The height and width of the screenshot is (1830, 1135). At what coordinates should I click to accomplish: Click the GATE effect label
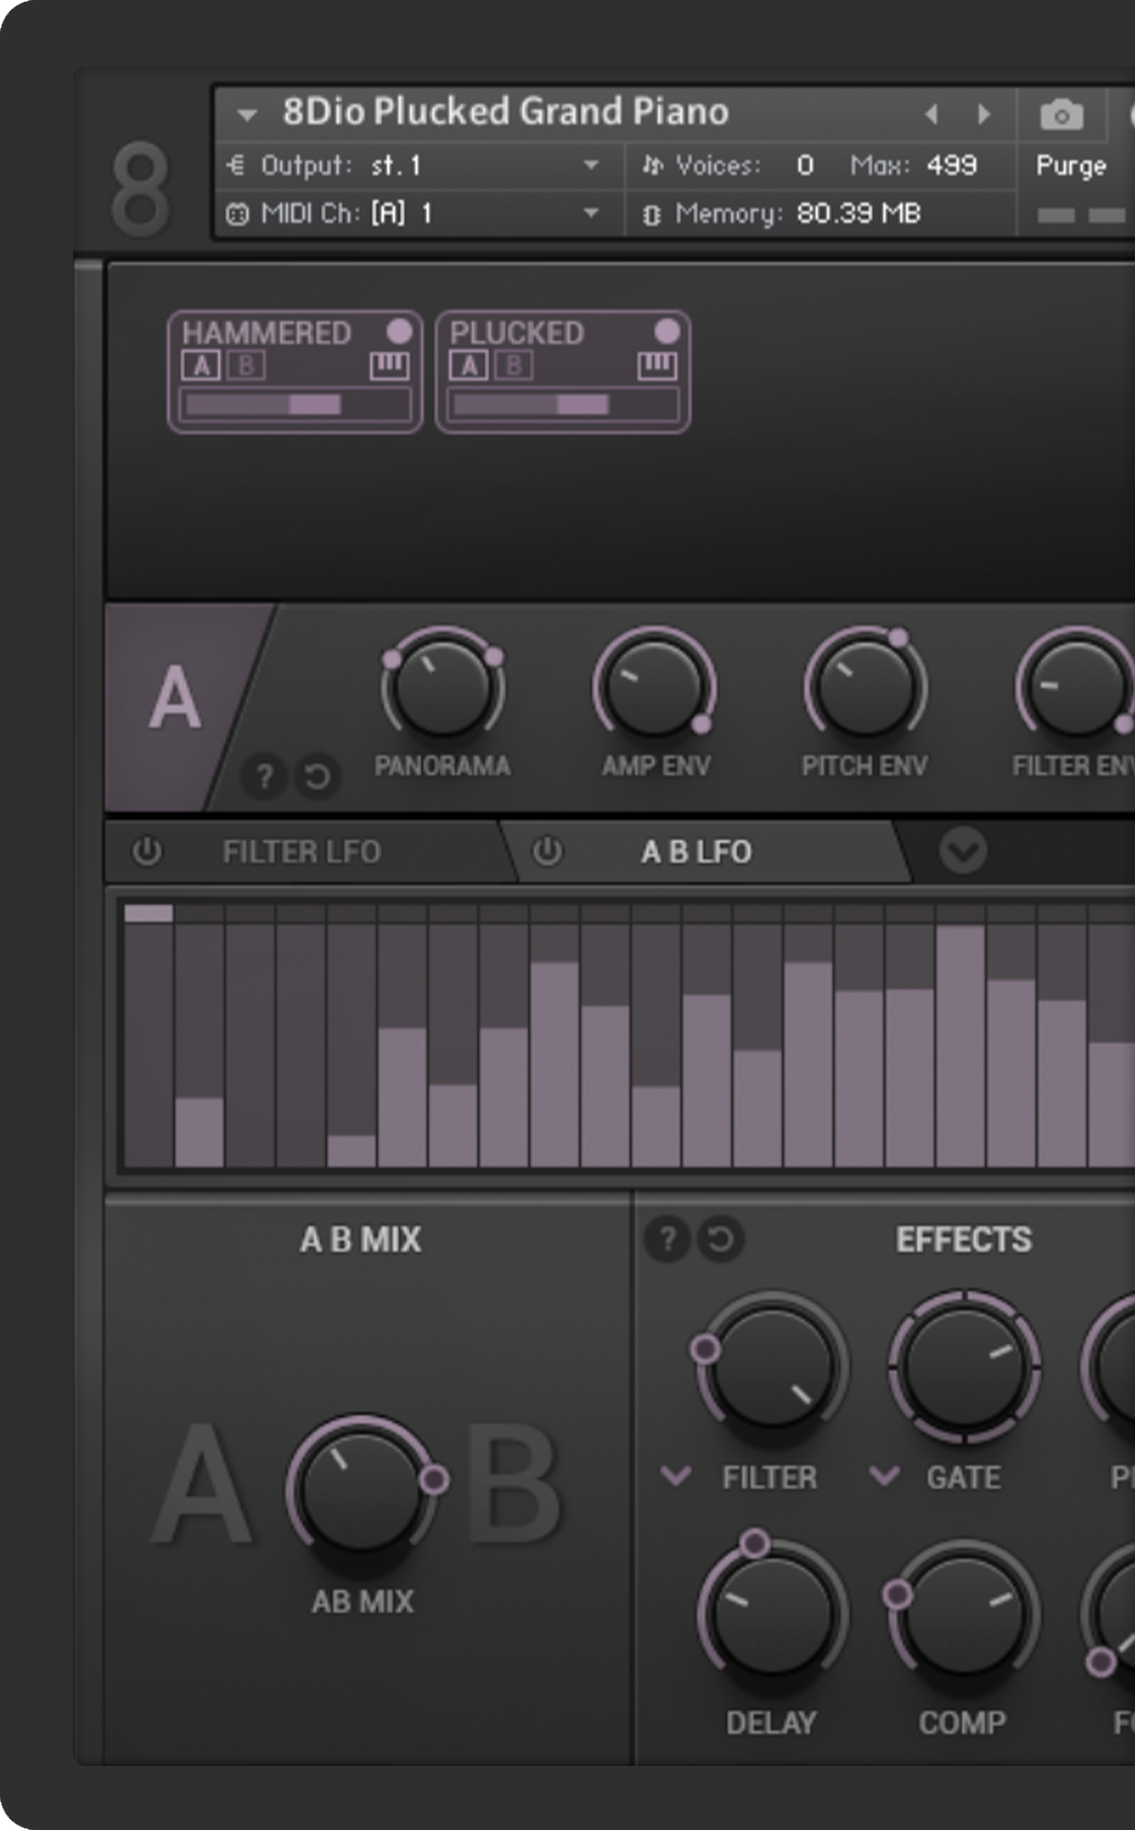point(963,1478)
